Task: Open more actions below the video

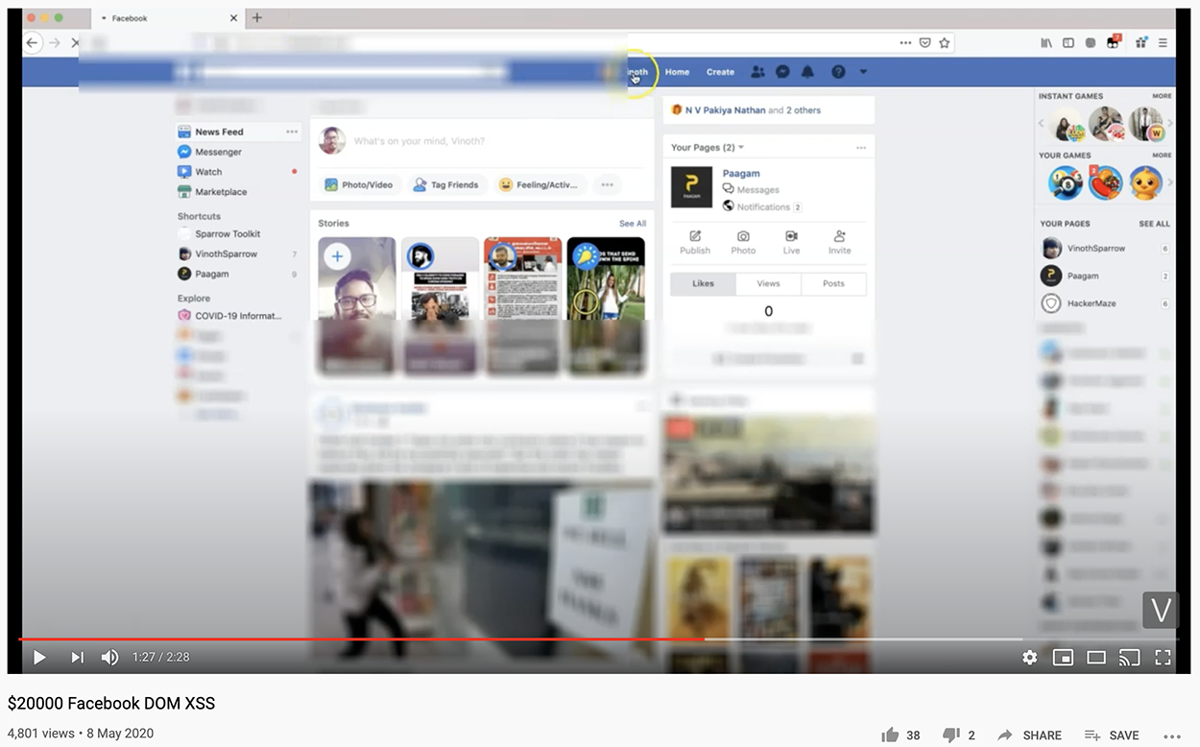Action: (x=1172, y=735)
